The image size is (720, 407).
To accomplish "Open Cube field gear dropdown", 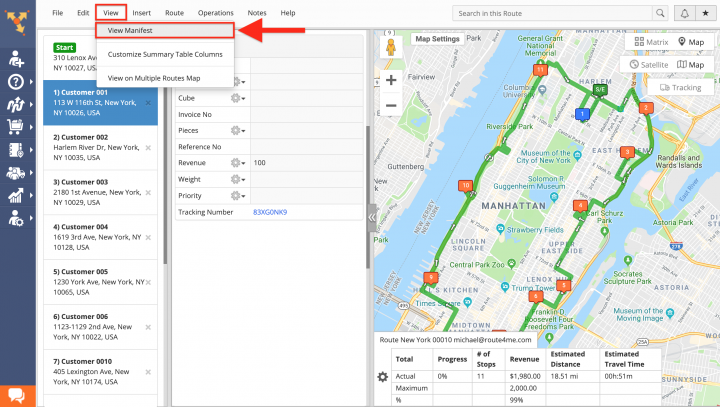I will click(237, 98).
